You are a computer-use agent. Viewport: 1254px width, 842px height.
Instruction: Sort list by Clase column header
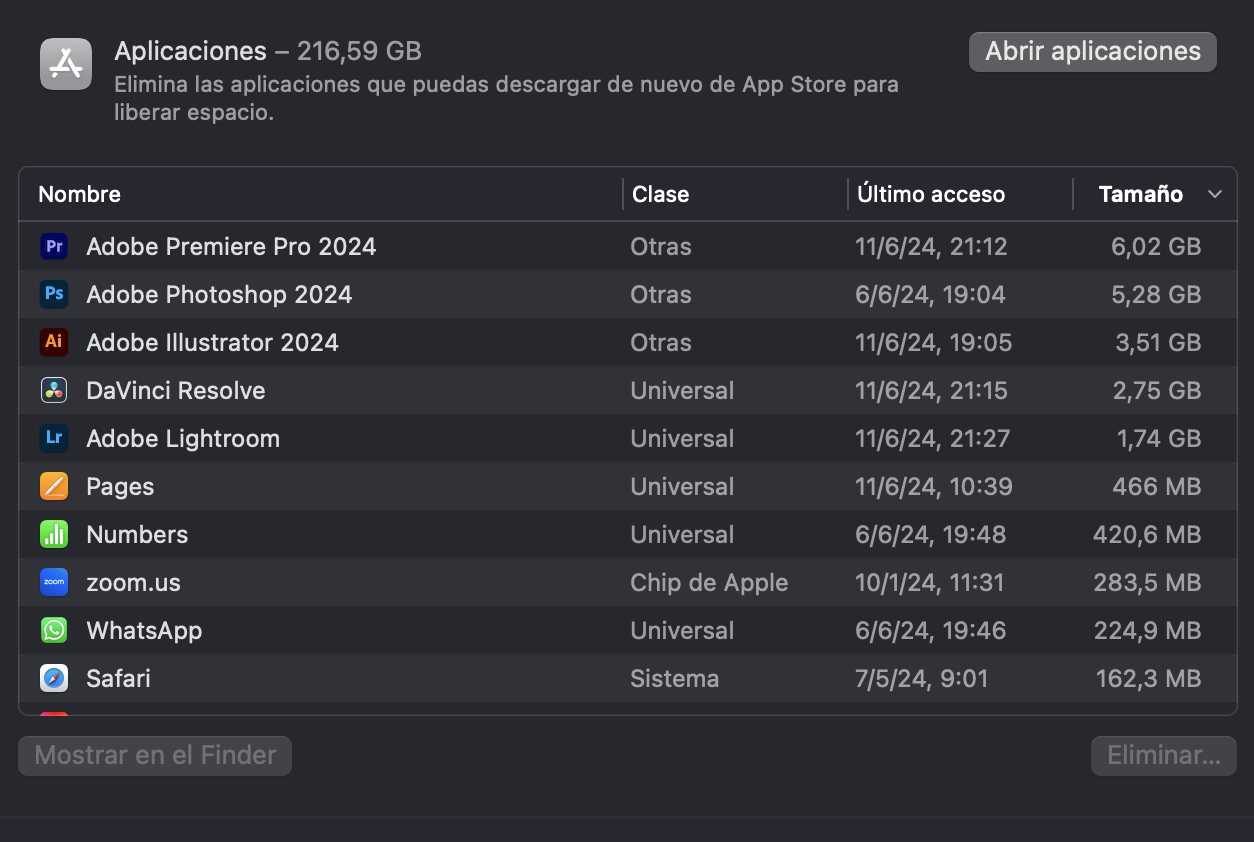coord(661,194)
